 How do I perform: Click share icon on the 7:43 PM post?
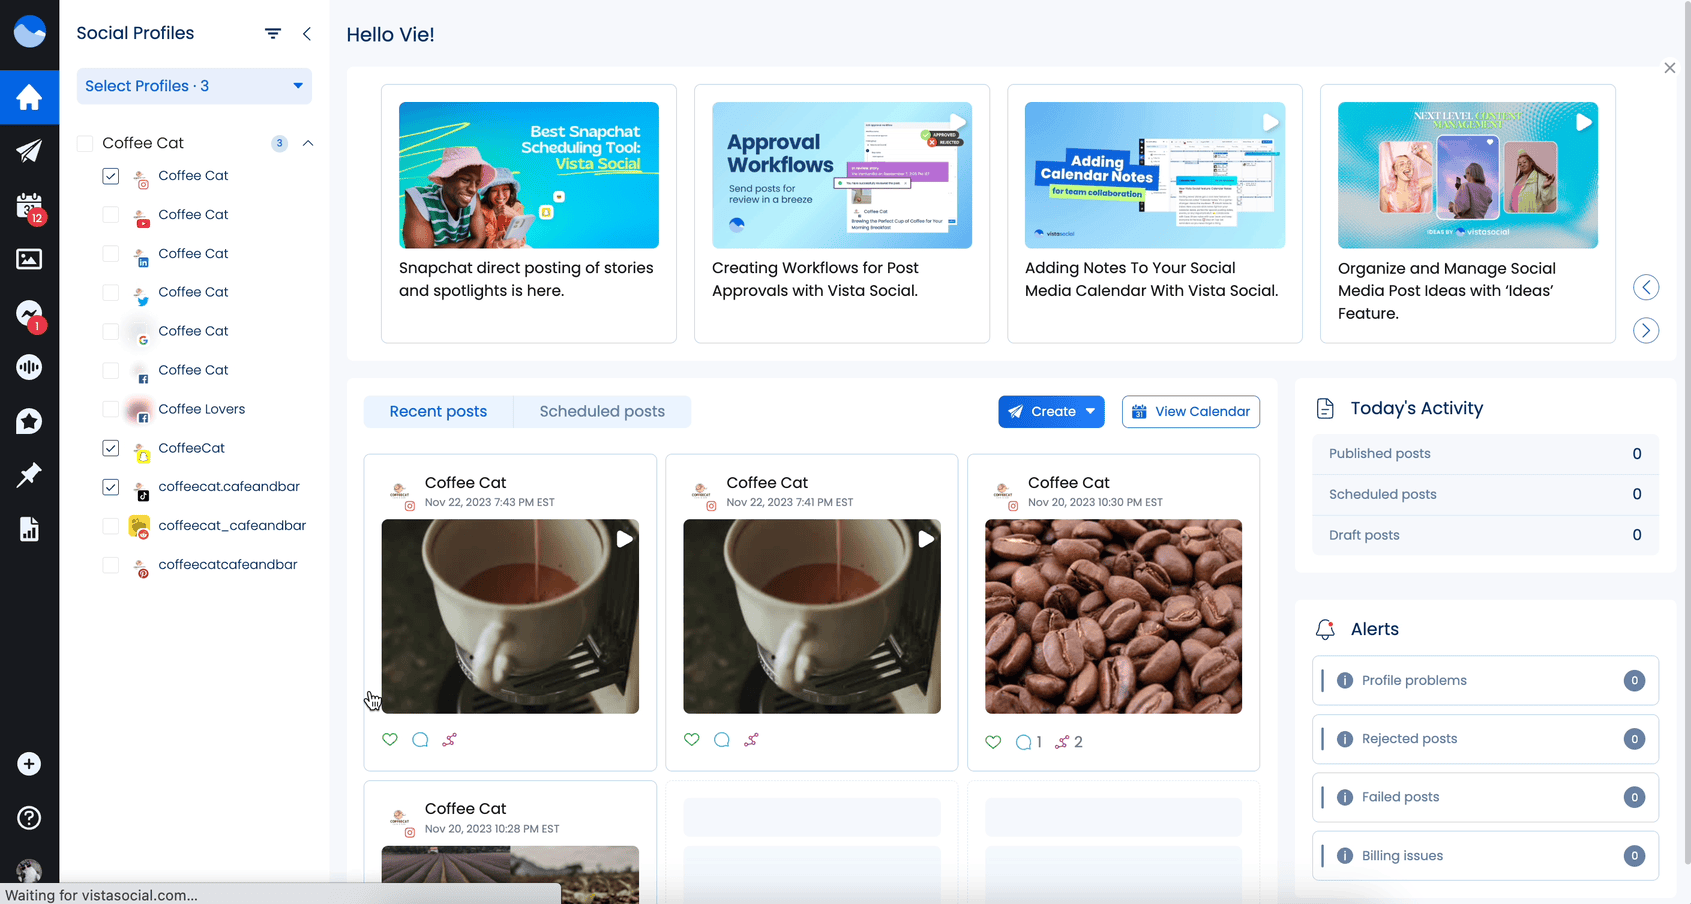pos(450,740)
